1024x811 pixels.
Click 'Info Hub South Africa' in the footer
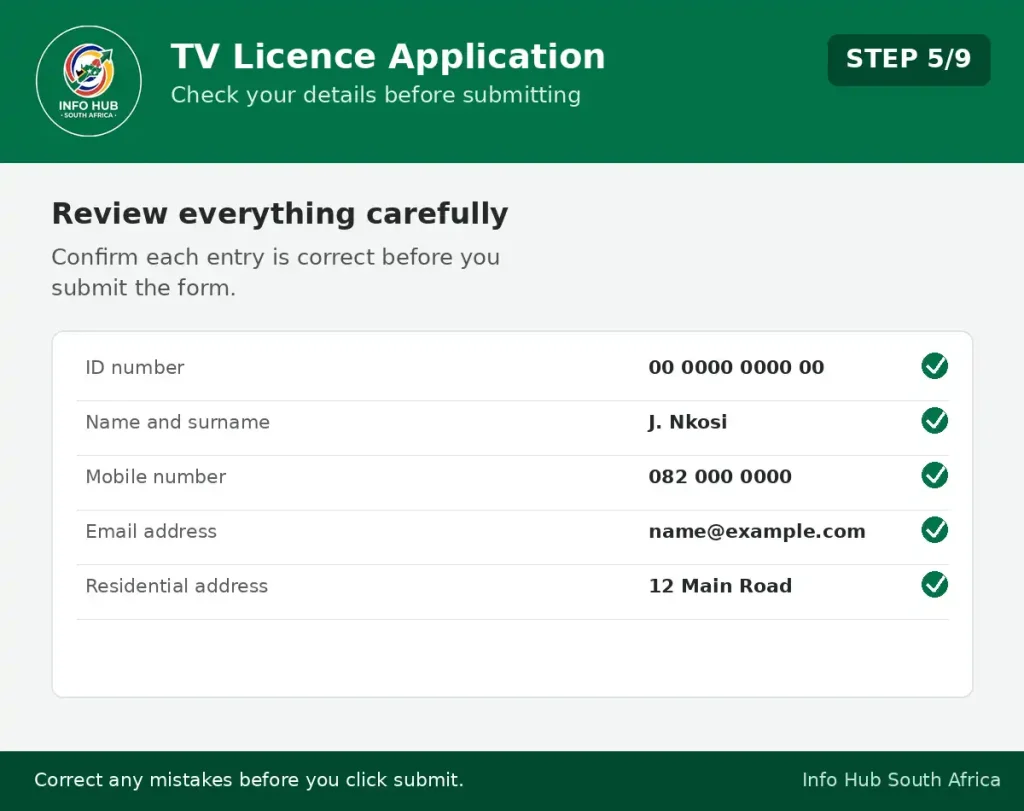tap(901, 780)
